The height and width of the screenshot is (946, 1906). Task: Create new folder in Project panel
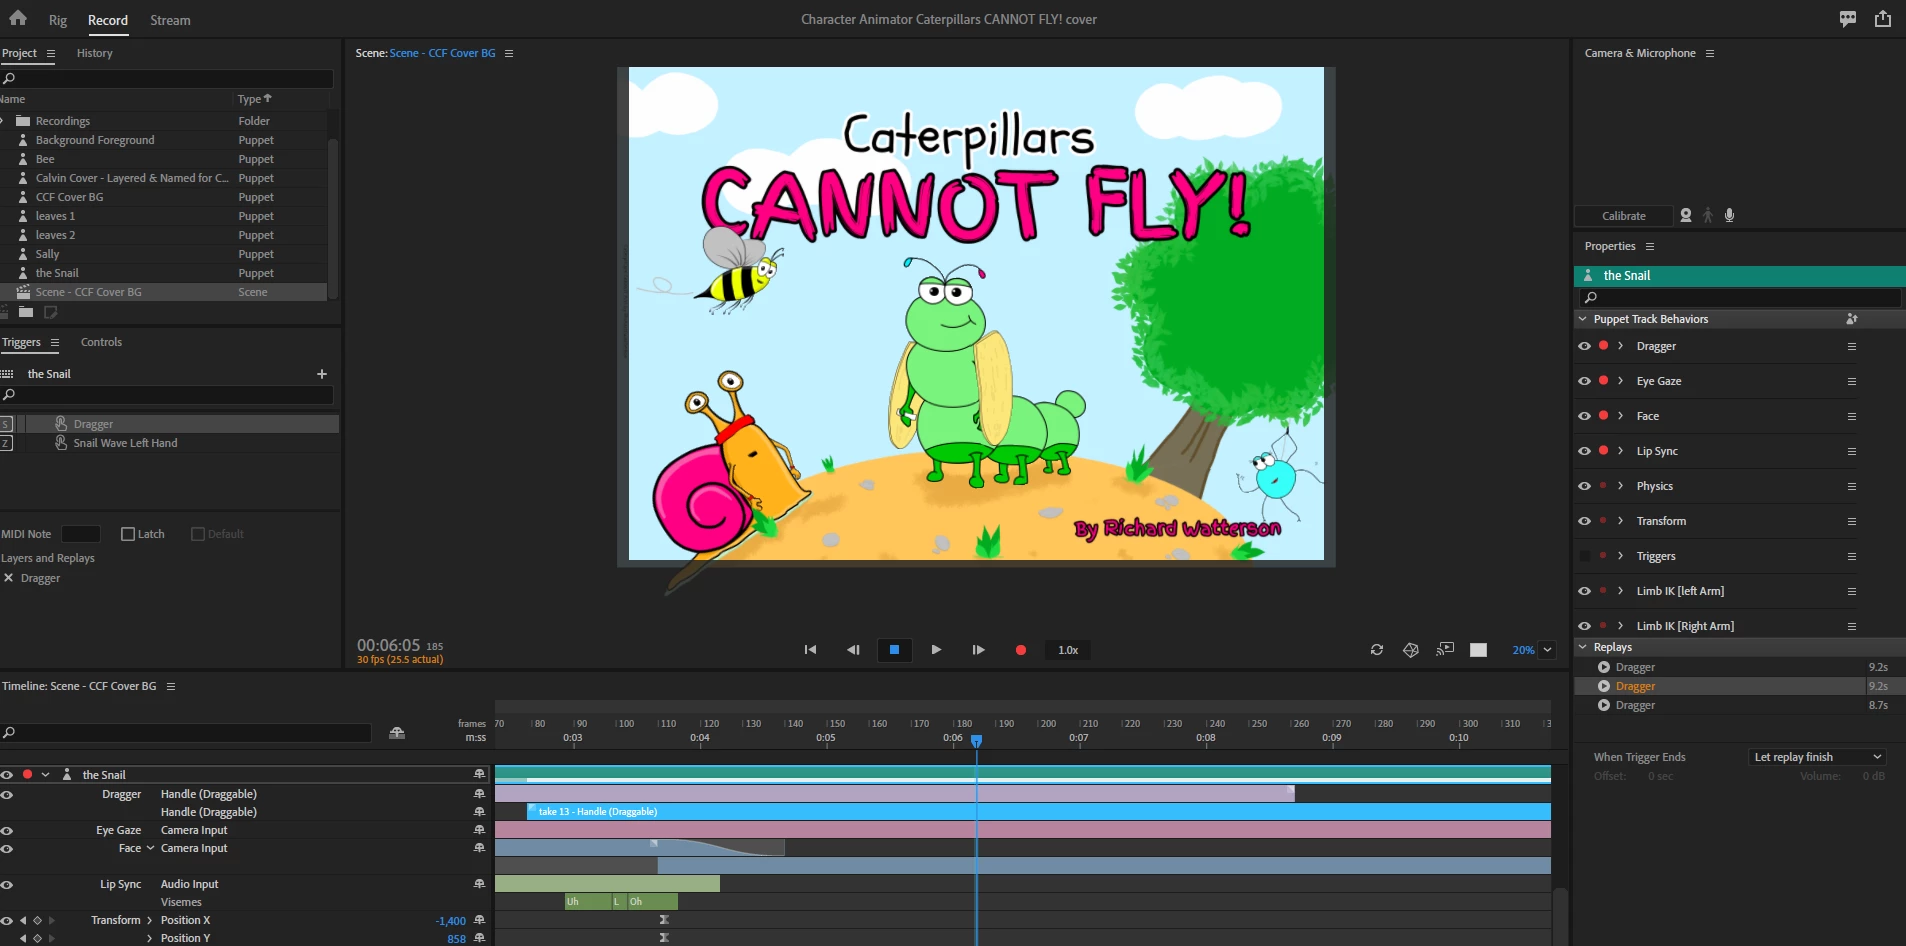(x=26, y=312)
